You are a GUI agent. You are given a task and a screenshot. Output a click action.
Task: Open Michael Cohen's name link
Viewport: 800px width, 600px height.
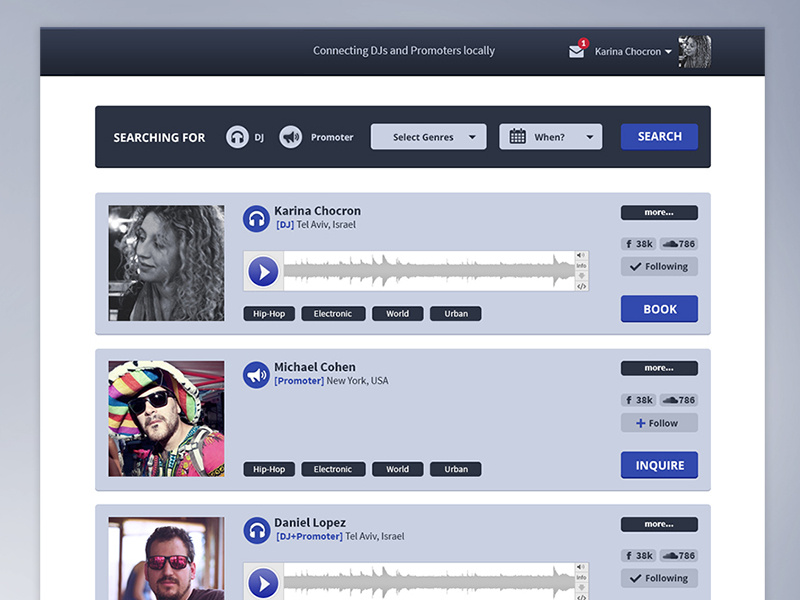[315, 367]
